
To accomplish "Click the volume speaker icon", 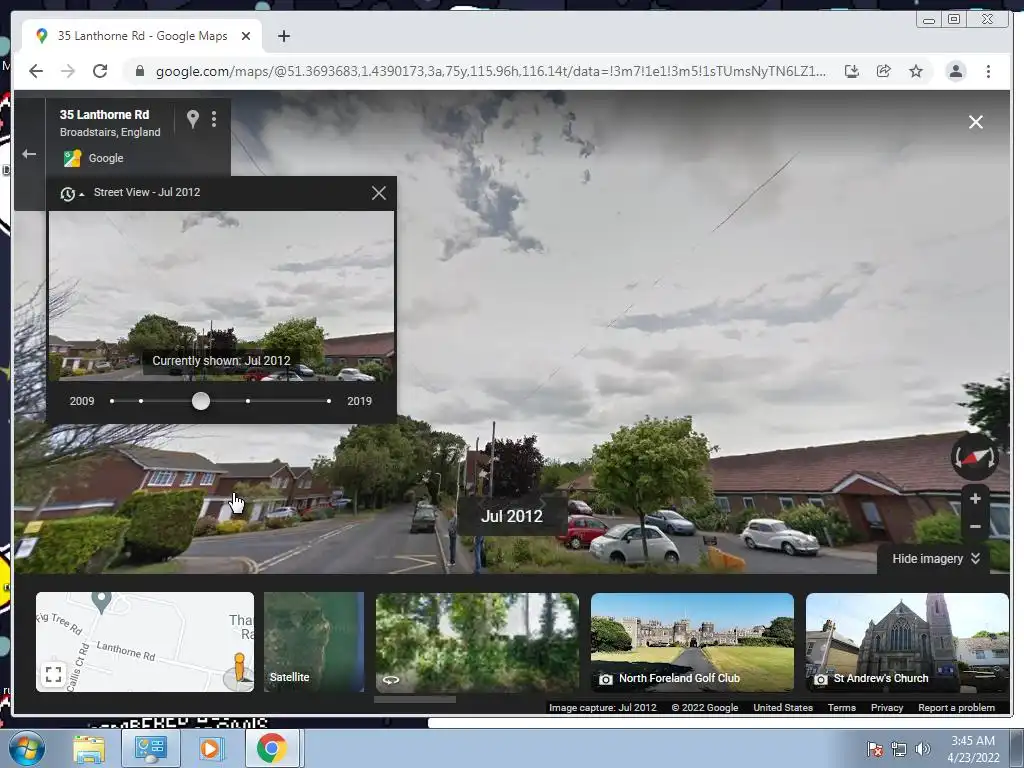I will [x=922, y=749].
